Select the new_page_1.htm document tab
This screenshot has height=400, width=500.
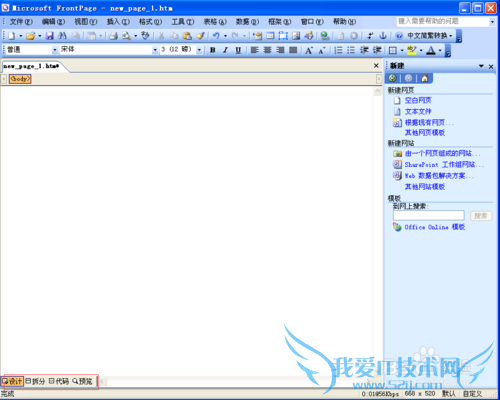32,66
